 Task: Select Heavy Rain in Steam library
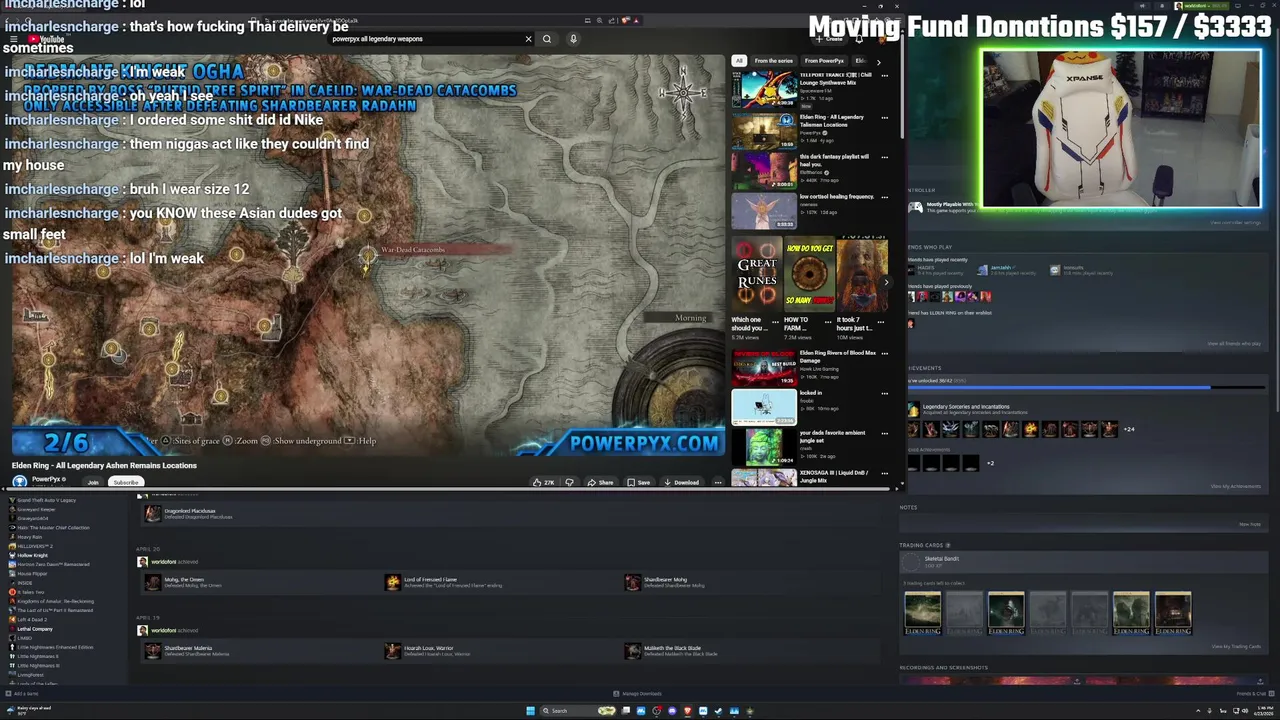tap(29, 537)
